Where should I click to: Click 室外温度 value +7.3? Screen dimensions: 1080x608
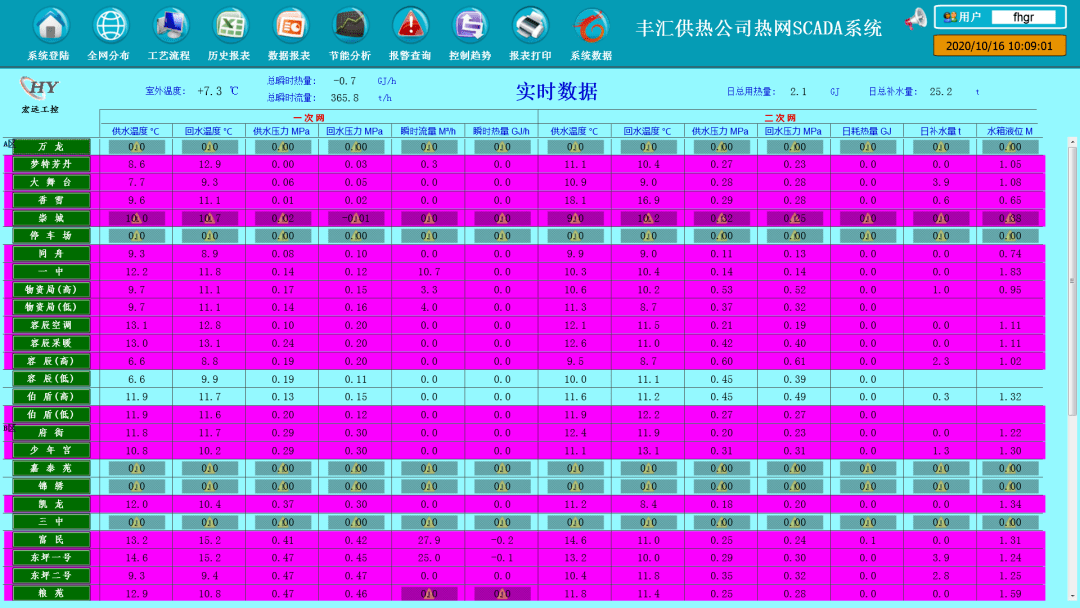[209, 91]
